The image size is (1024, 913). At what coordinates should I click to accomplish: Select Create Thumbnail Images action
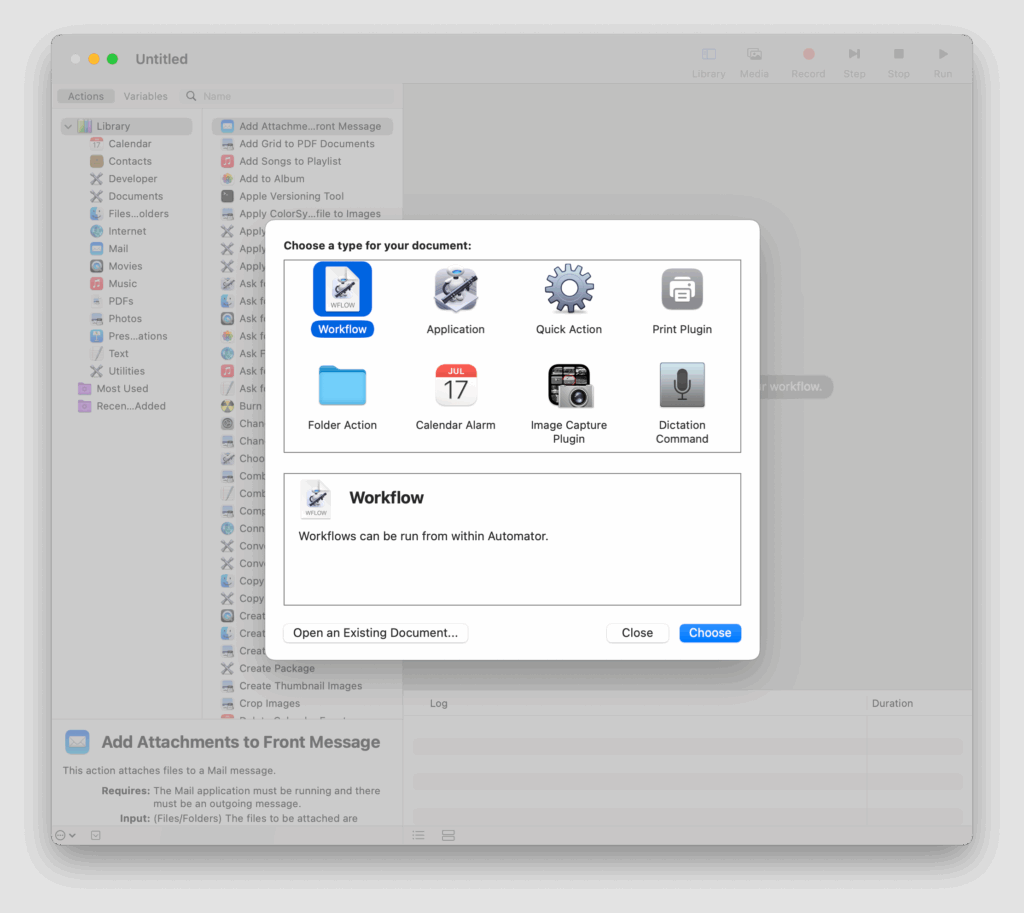click(x=302, y=686)
